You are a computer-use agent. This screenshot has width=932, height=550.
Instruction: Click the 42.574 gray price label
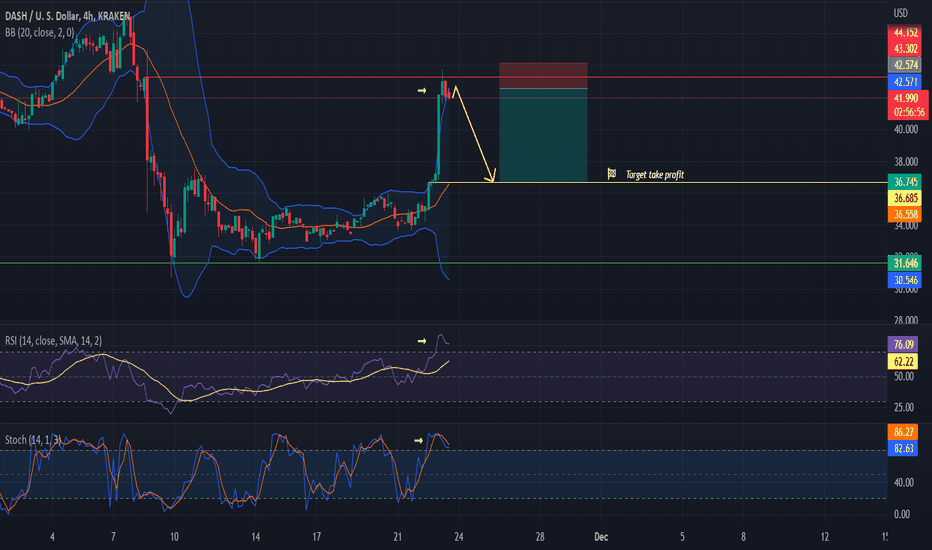click(905, 65)
